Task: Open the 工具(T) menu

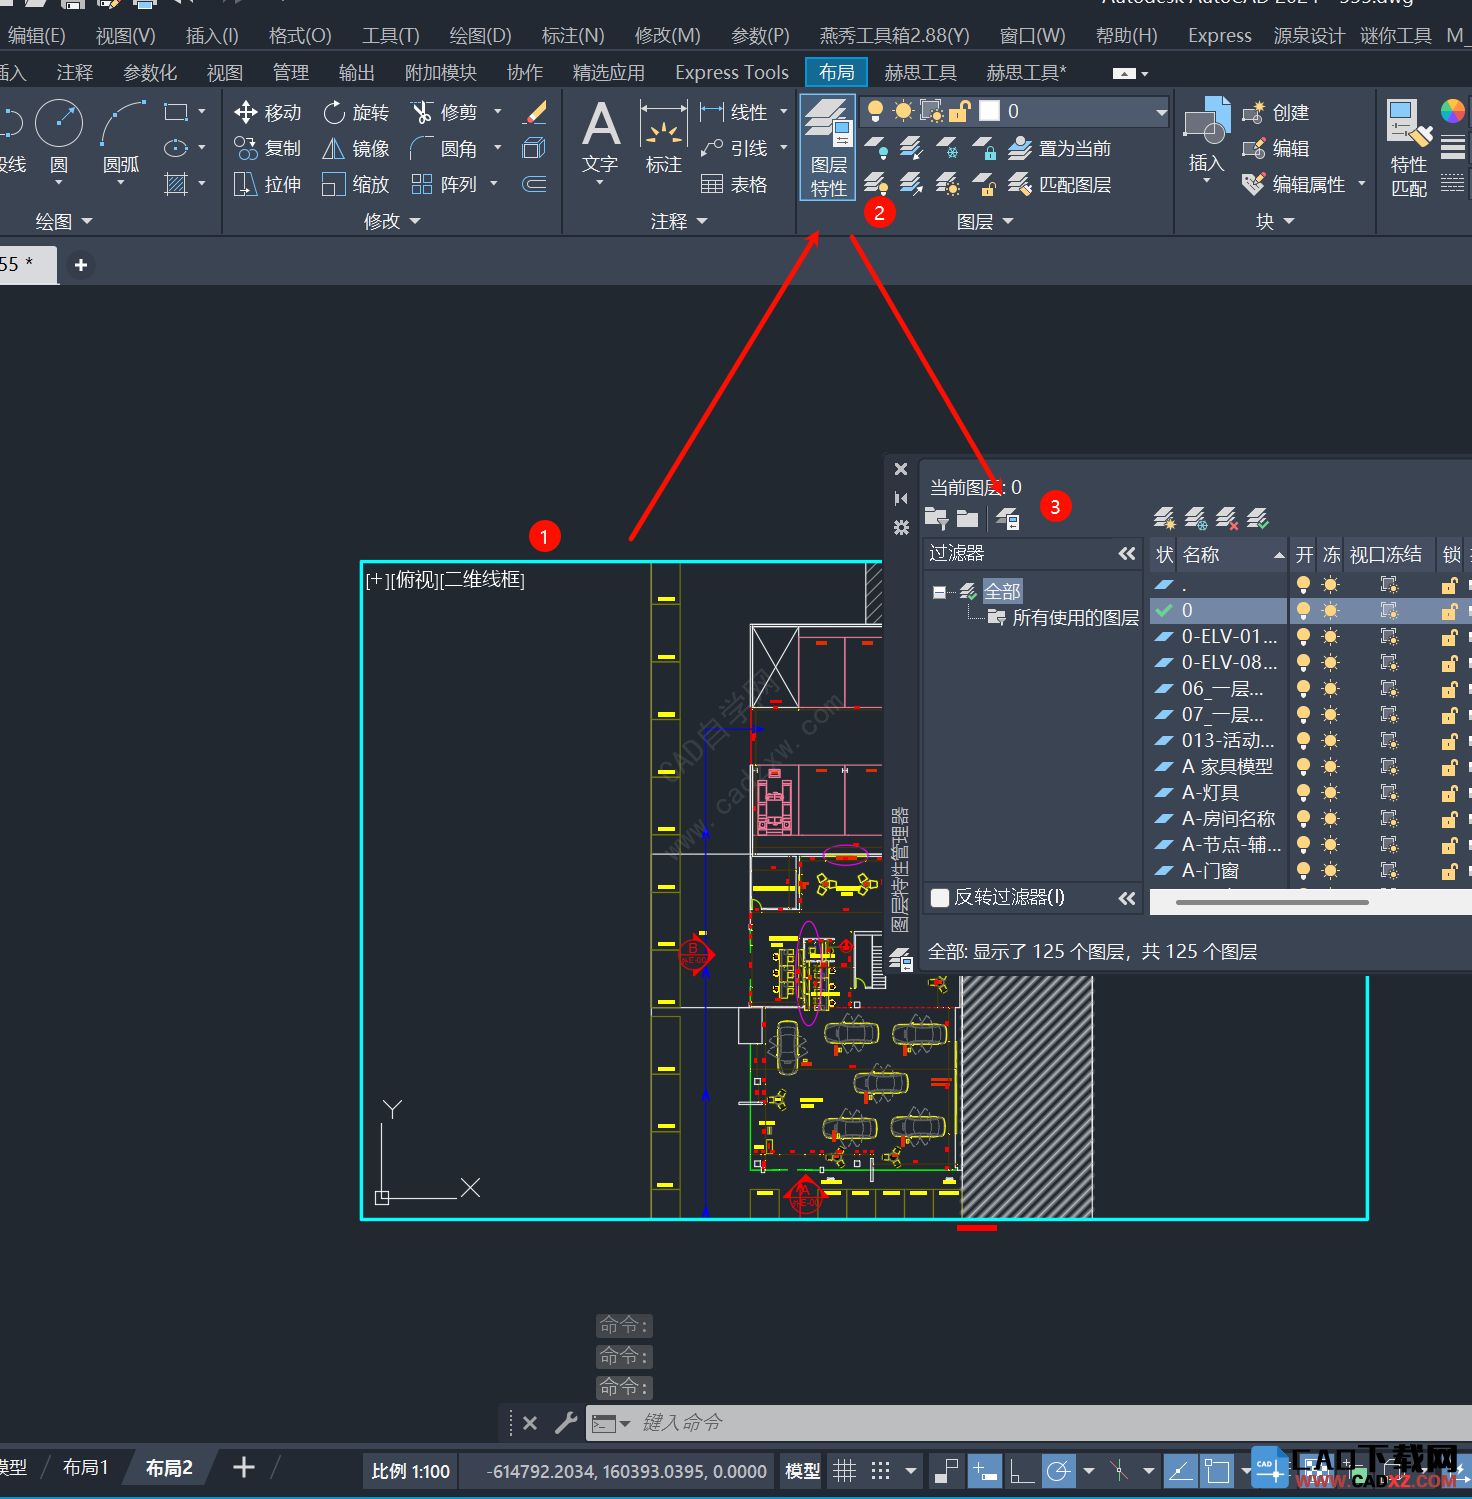Action: pos(391,36)
